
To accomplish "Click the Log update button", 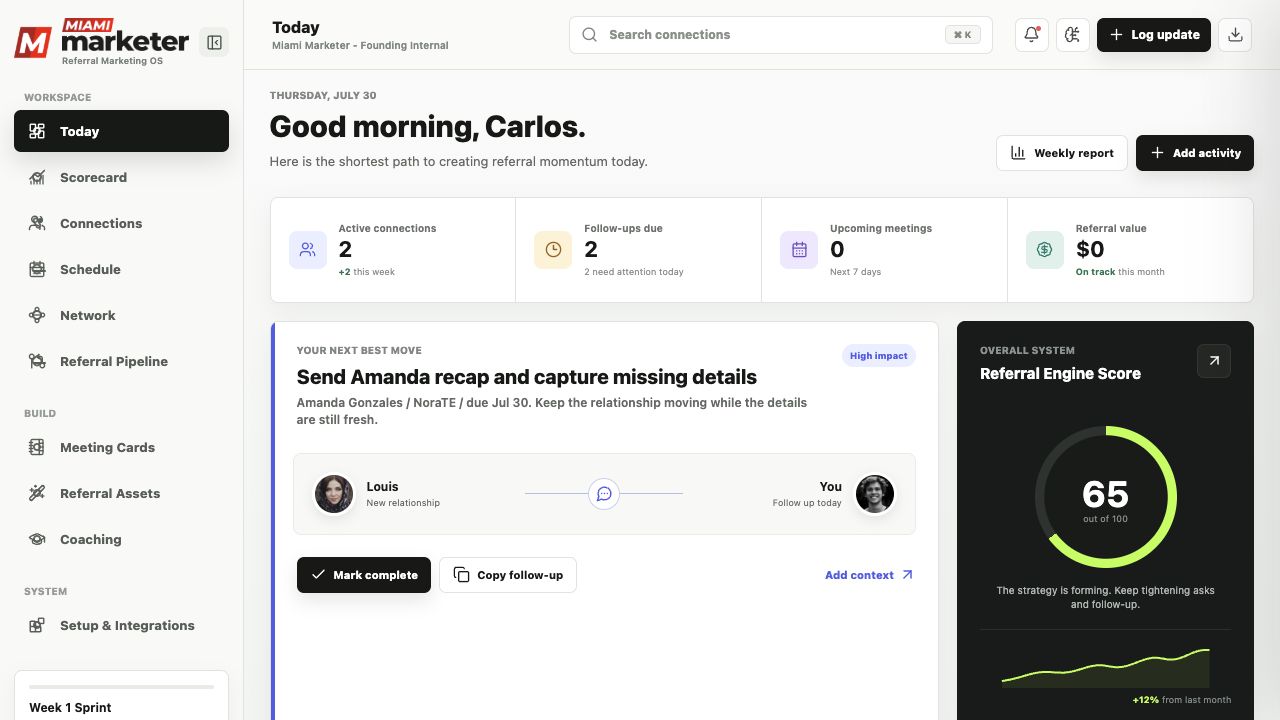I will (1154, 35).
